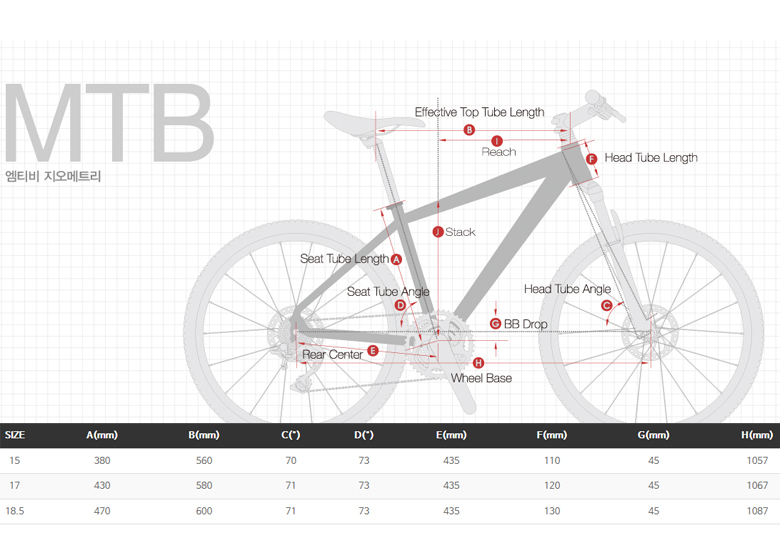
Task: Select the red G BB Drop marker
Action: click(x=495, y=324)
